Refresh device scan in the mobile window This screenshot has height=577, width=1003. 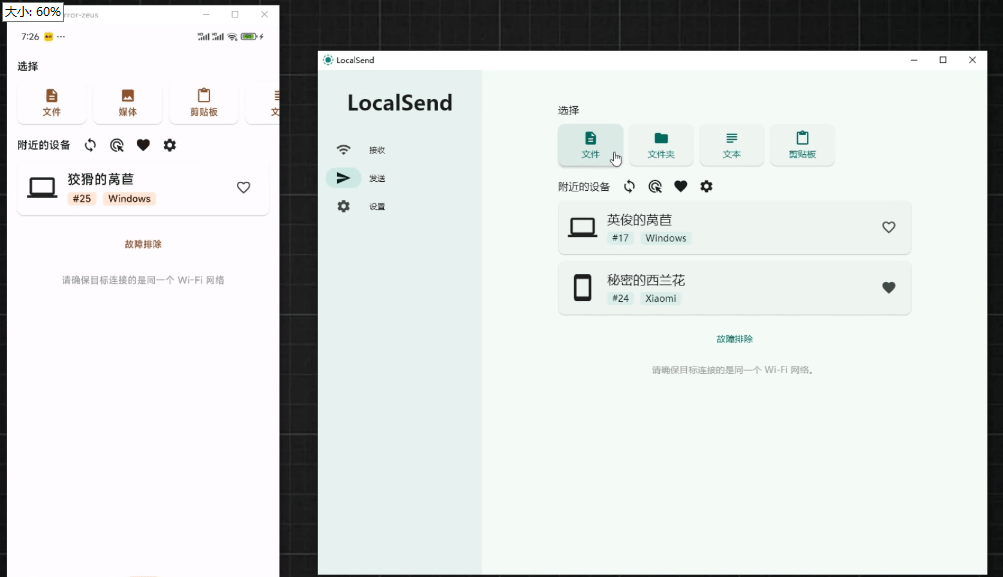tap(90, 145)
